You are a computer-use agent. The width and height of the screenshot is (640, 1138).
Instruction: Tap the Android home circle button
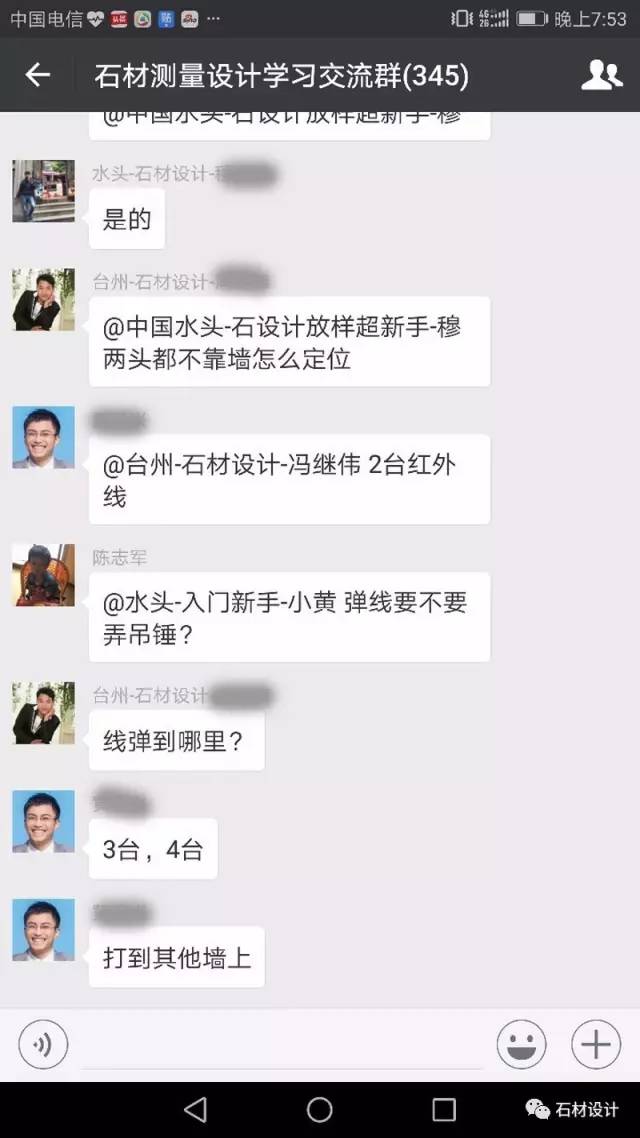(x=319, y=1109)
